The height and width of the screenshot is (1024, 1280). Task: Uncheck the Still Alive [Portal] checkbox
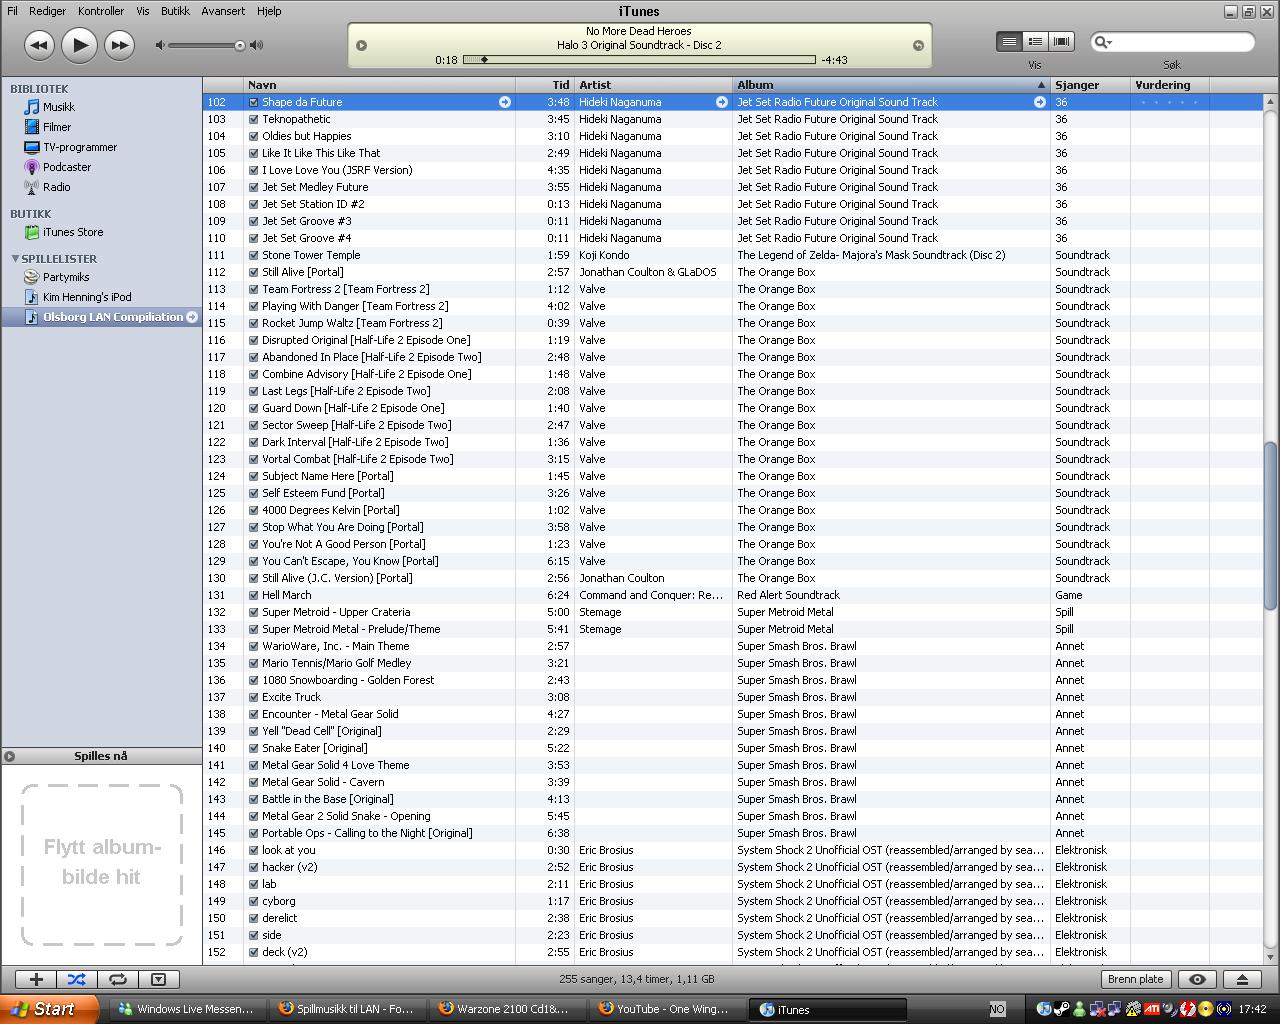click(253, 272)
